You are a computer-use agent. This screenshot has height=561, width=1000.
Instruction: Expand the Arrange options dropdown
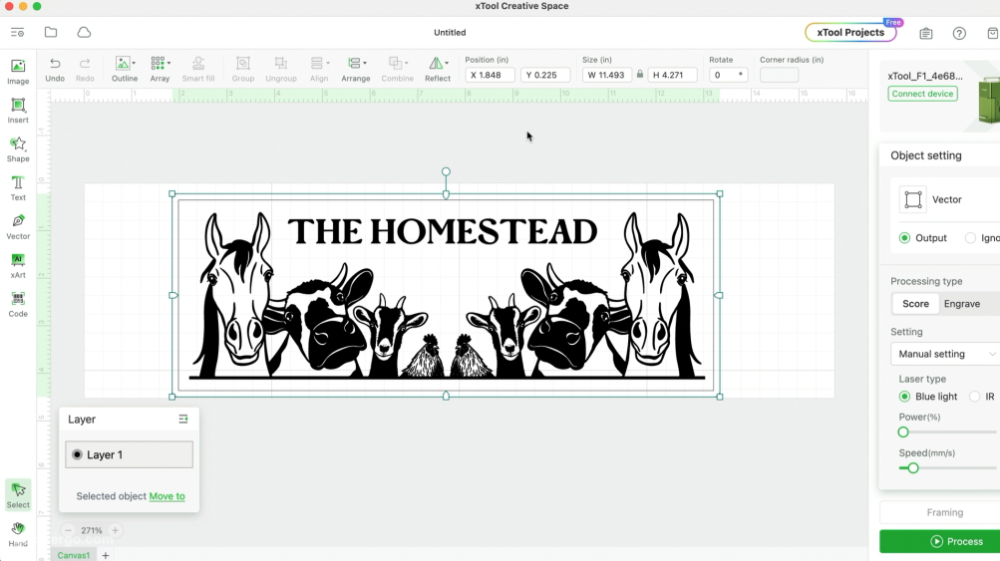[355, 68]
